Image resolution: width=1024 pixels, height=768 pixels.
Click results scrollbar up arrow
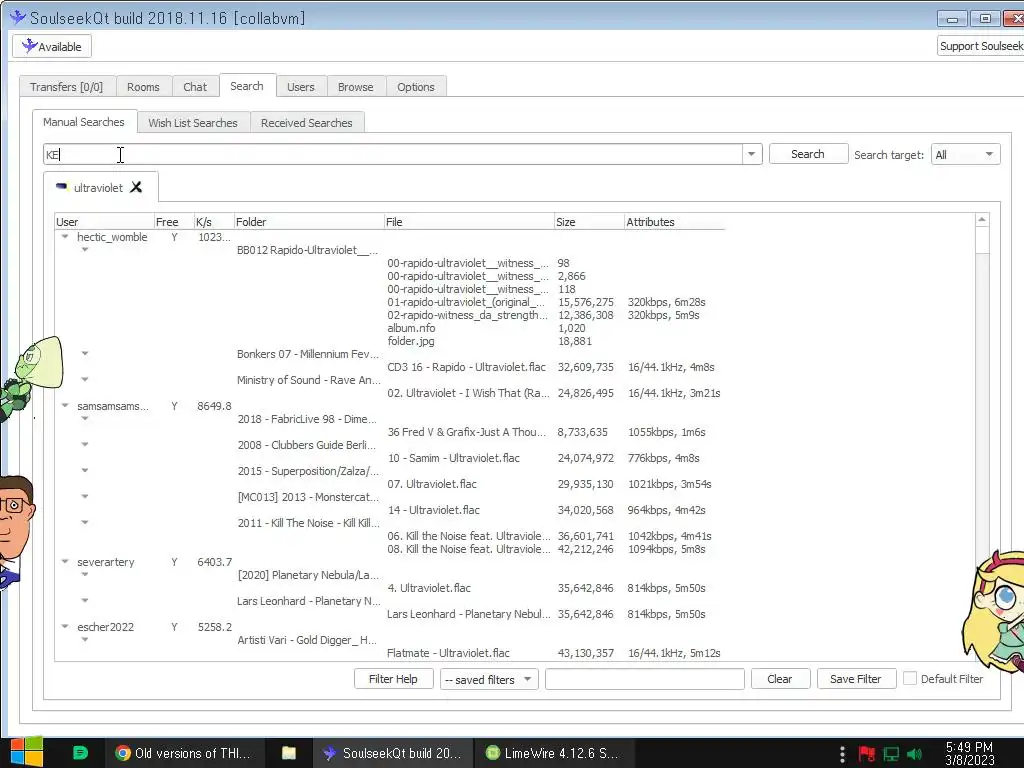[x=982, y=220]
